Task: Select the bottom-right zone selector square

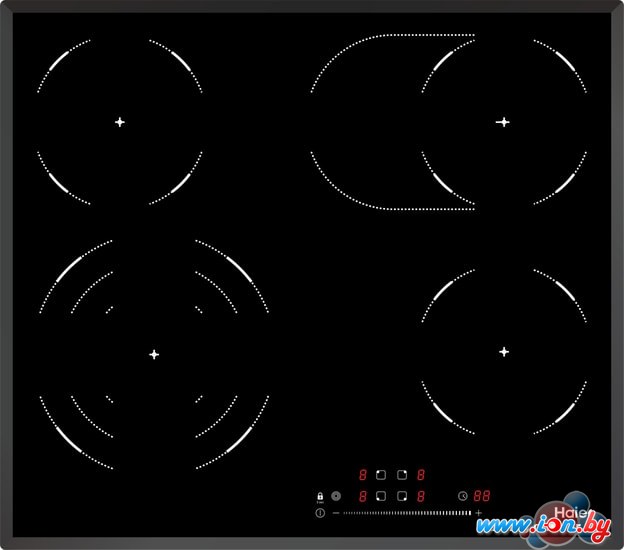Action: point(401,496)
